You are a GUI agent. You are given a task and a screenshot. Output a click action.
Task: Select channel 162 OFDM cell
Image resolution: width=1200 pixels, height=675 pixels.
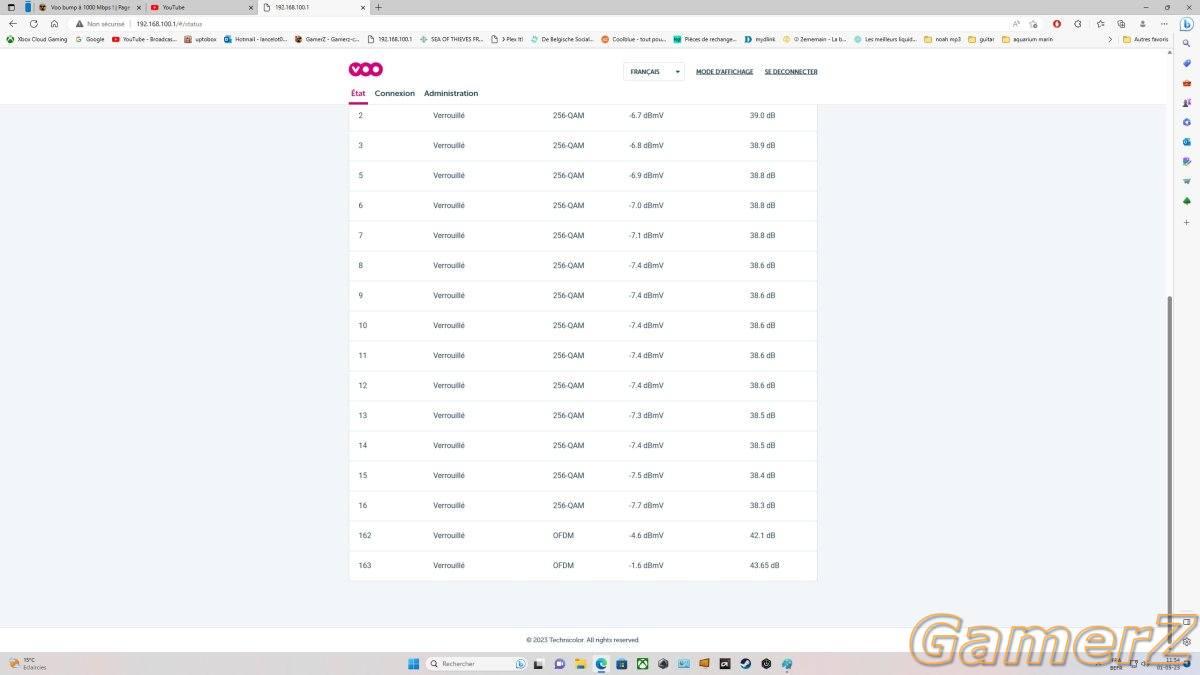564,535
